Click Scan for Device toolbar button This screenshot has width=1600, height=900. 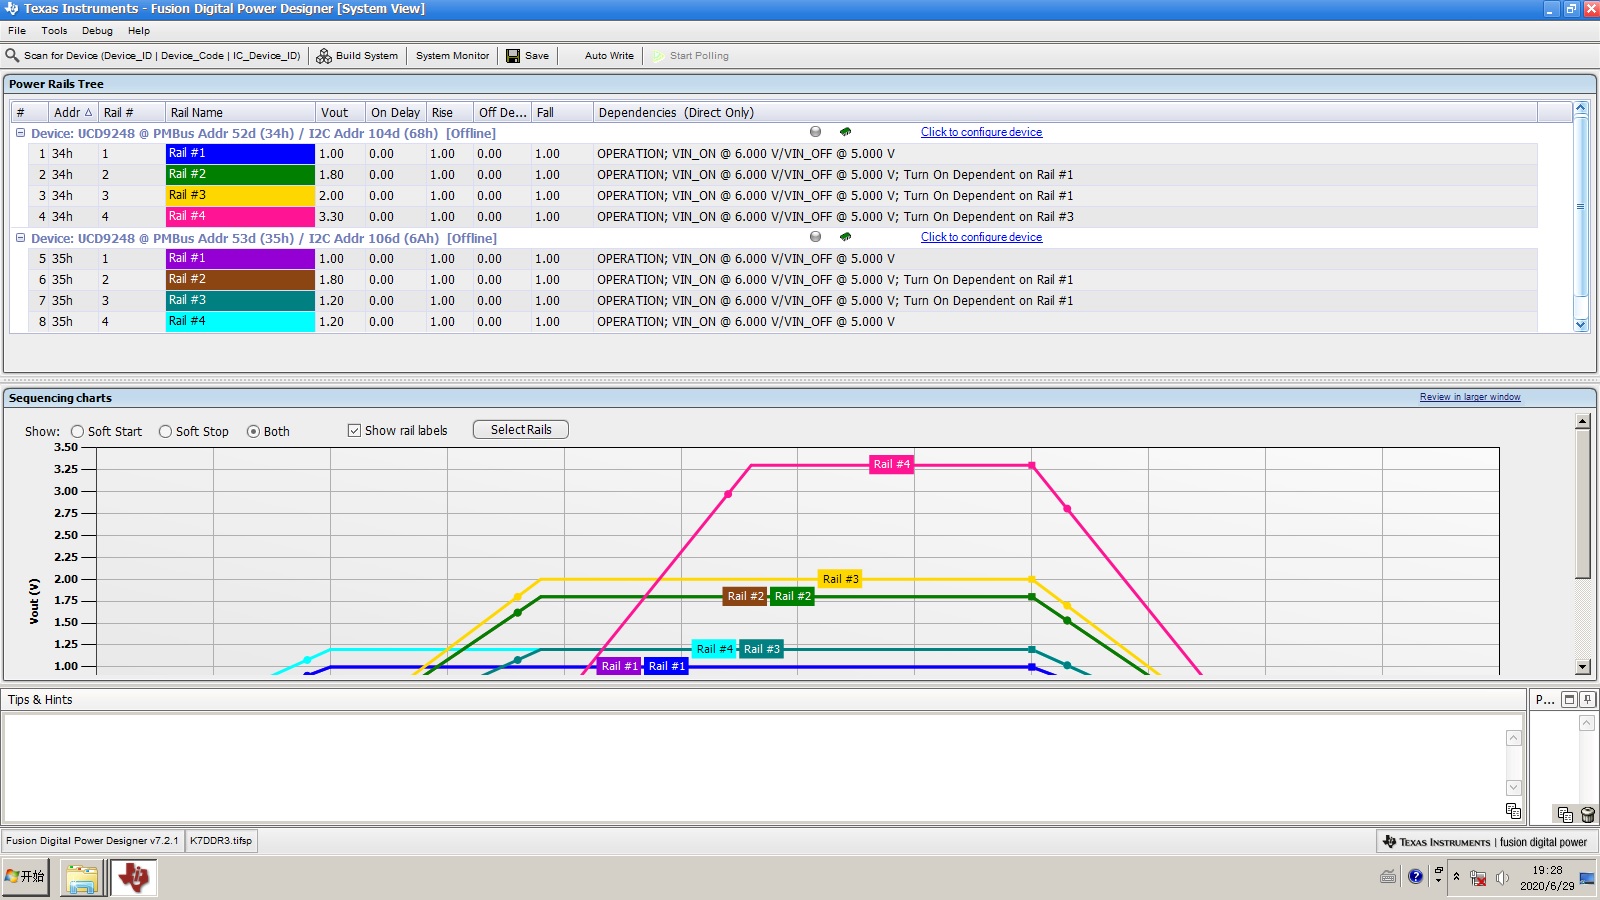pos(153,56)
